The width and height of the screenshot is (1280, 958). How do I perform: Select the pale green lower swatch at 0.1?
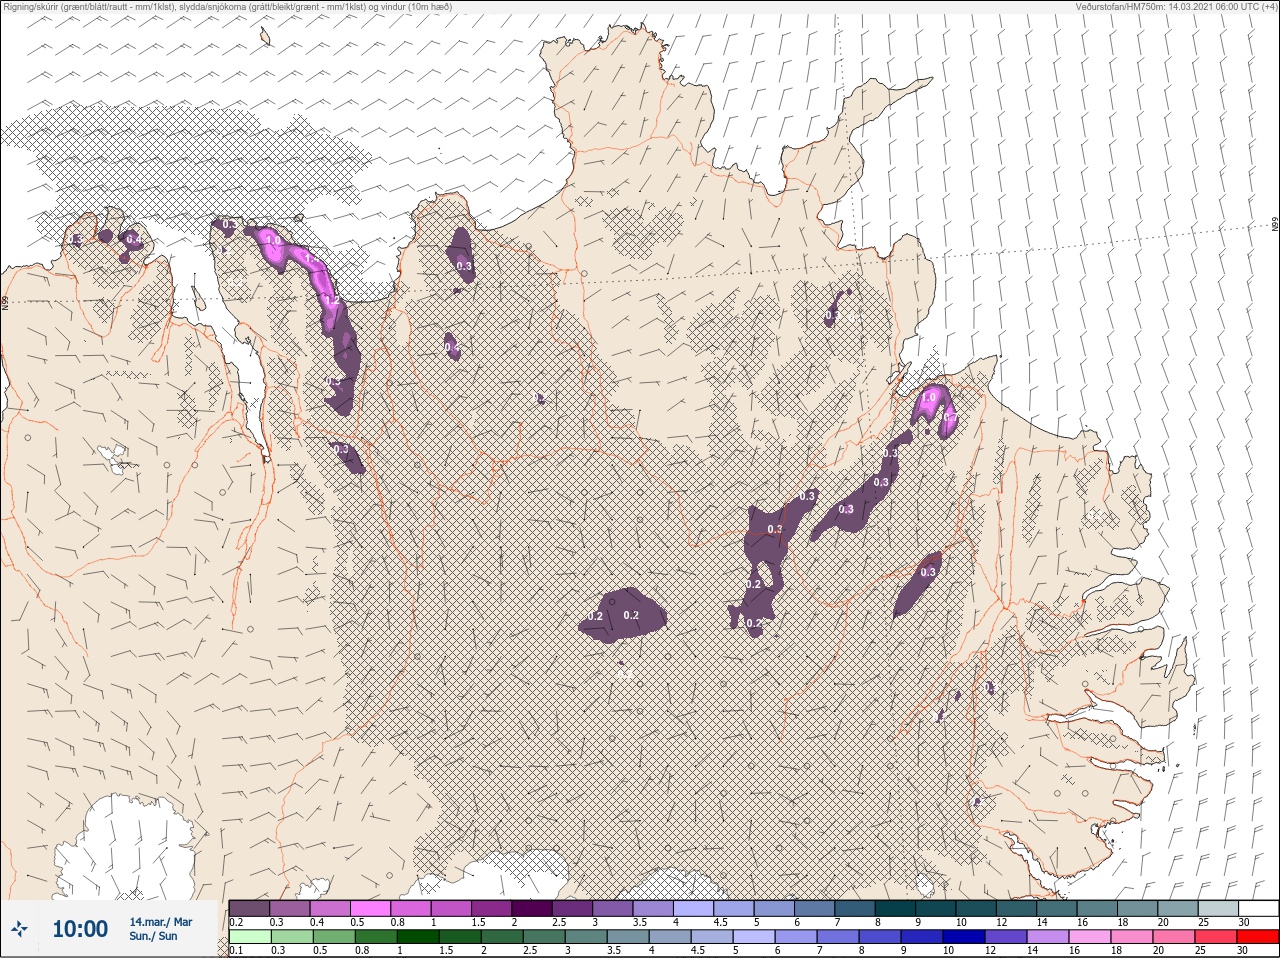249,938
